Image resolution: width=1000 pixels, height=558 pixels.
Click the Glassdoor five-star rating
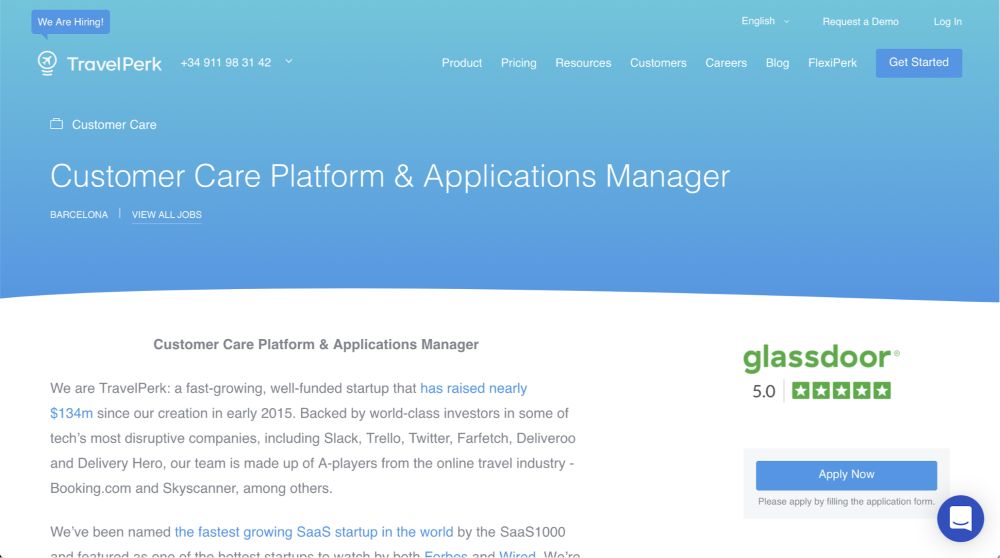[x=841, y=390]
